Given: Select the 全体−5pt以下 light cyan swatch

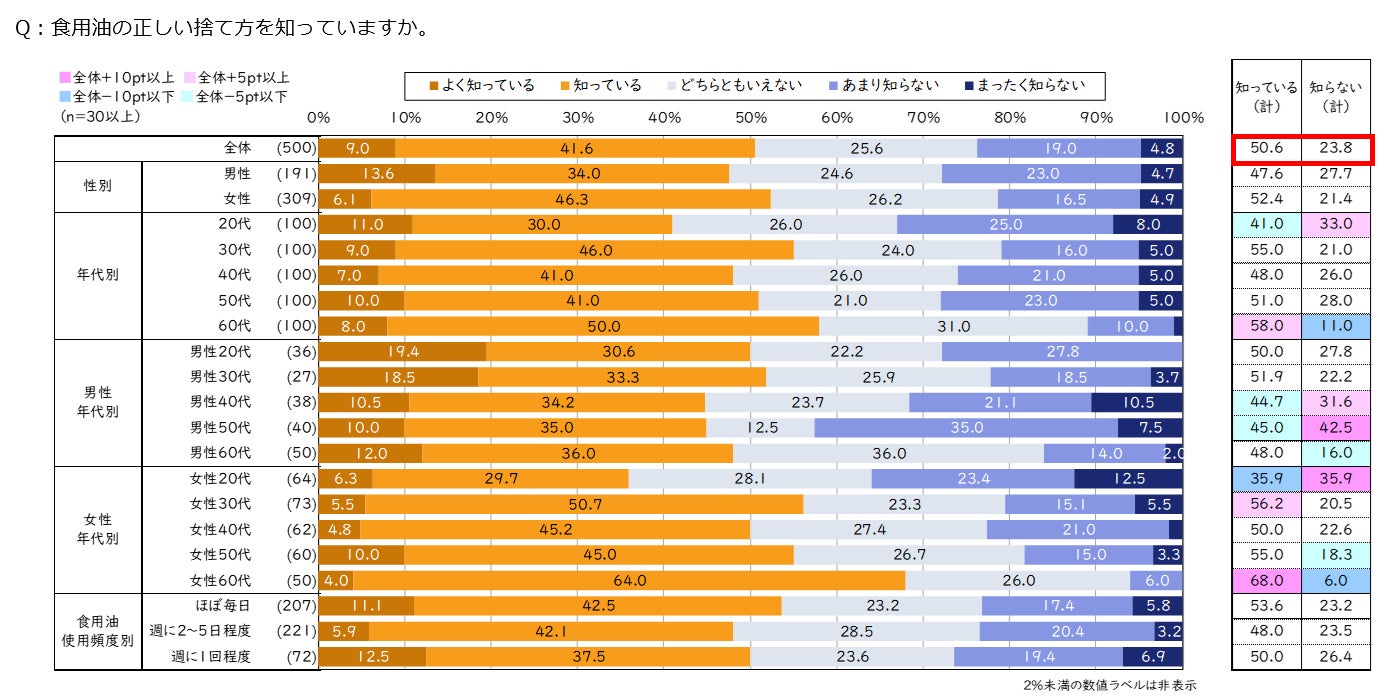Looking at the screenshot, I should [x=189, y=97].
